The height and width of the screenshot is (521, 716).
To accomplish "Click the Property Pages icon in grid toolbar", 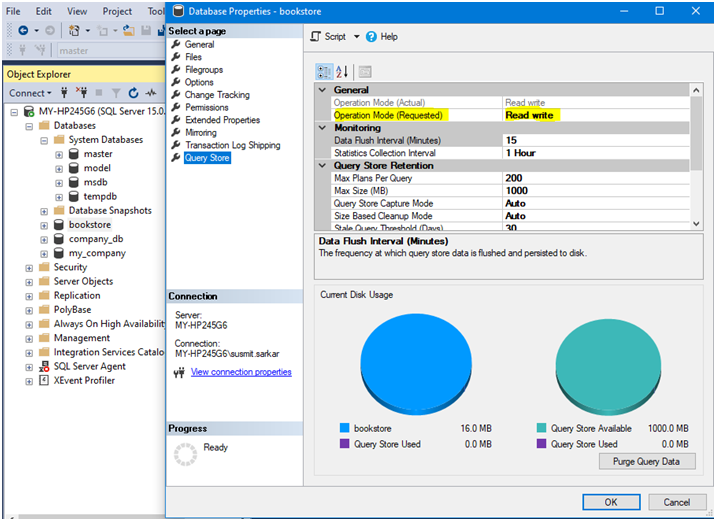I will tap(364, 72).
